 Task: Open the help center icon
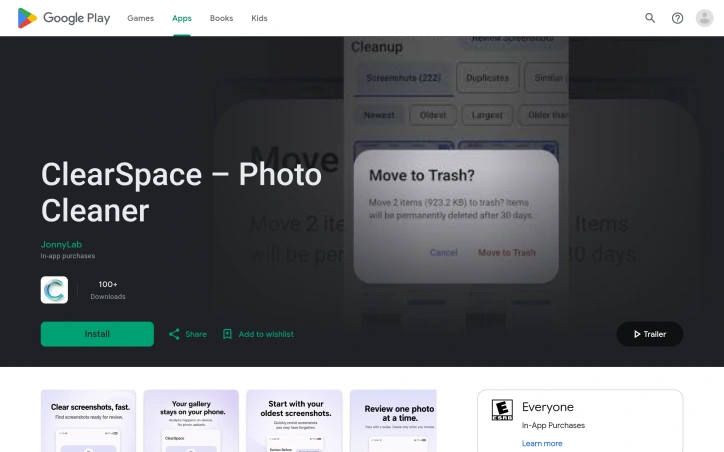[677, 18]
